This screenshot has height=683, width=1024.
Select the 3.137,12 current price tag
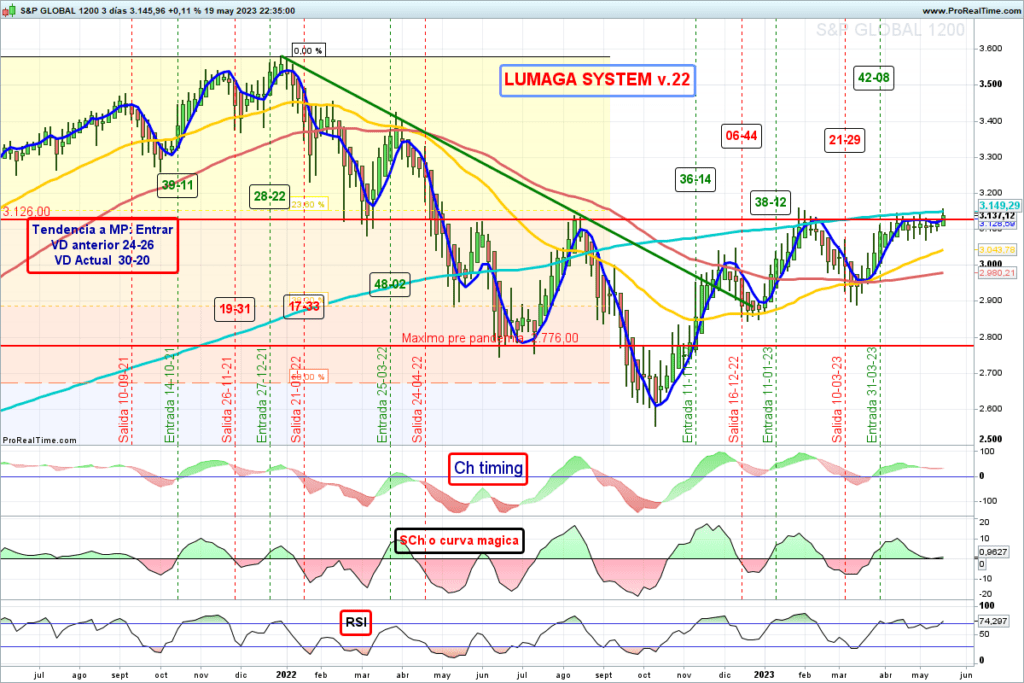coord(997,215)
